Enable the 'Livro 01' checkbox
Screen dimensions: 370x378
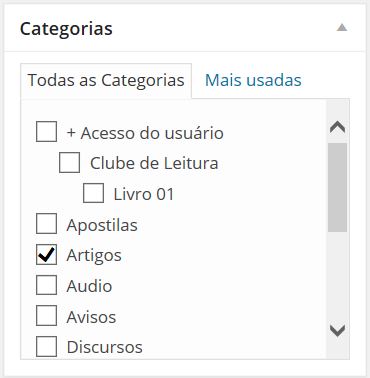point(93,193)
